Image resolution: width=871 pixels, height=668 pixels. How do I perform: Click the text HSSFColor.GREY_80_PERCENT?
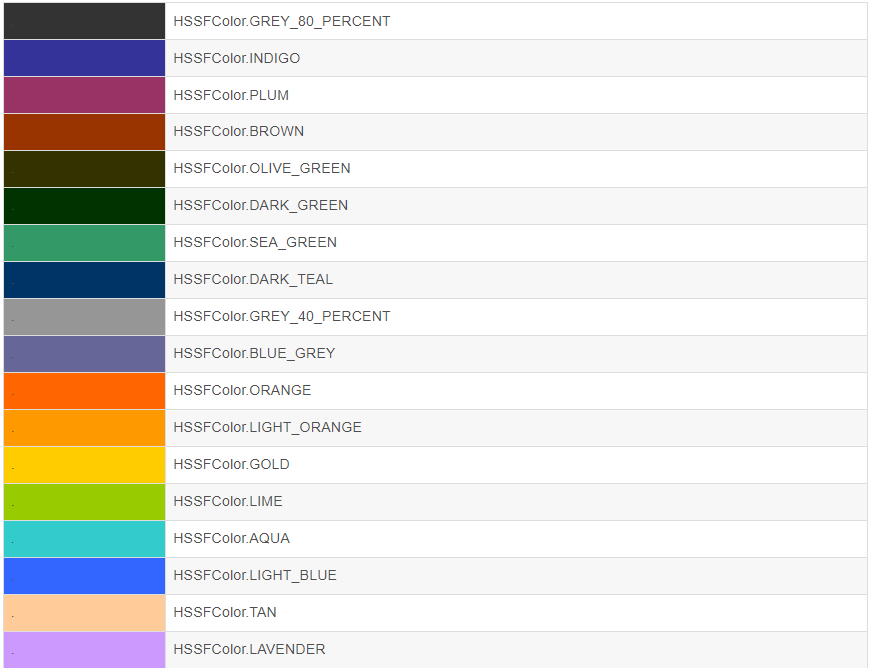point(282,21)
